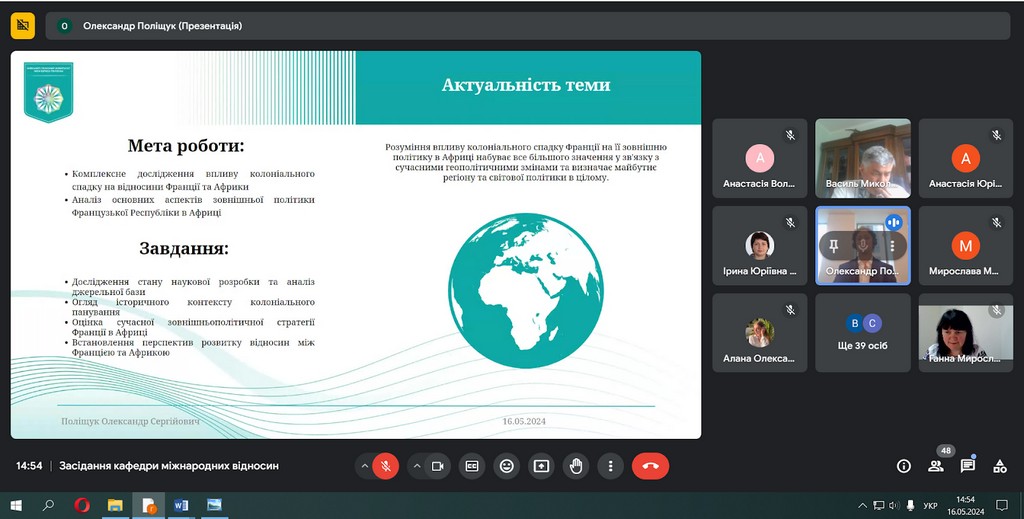The width and height of the screenshot is (1024, 519).
Task: Click the УКР language indicator in tray
Action: (x=930, y=505)
